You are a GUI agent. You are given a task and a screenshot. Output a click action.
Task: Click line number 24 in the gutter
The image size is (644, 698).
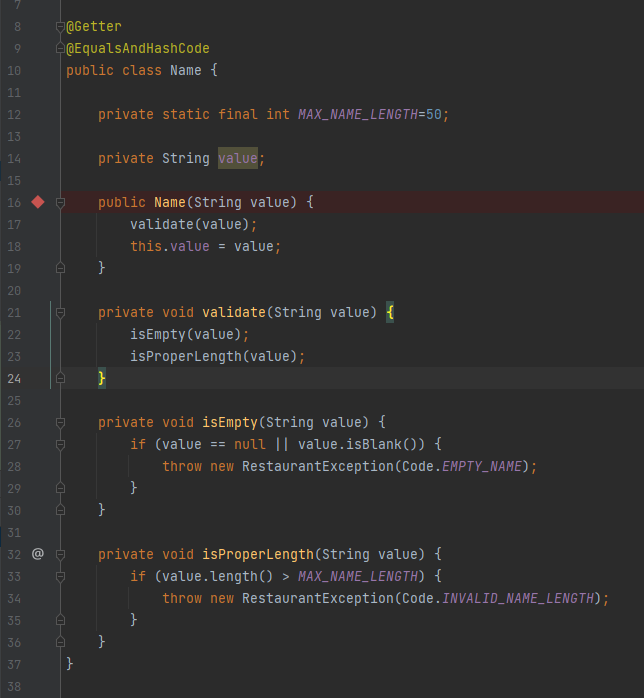(14, 378)
